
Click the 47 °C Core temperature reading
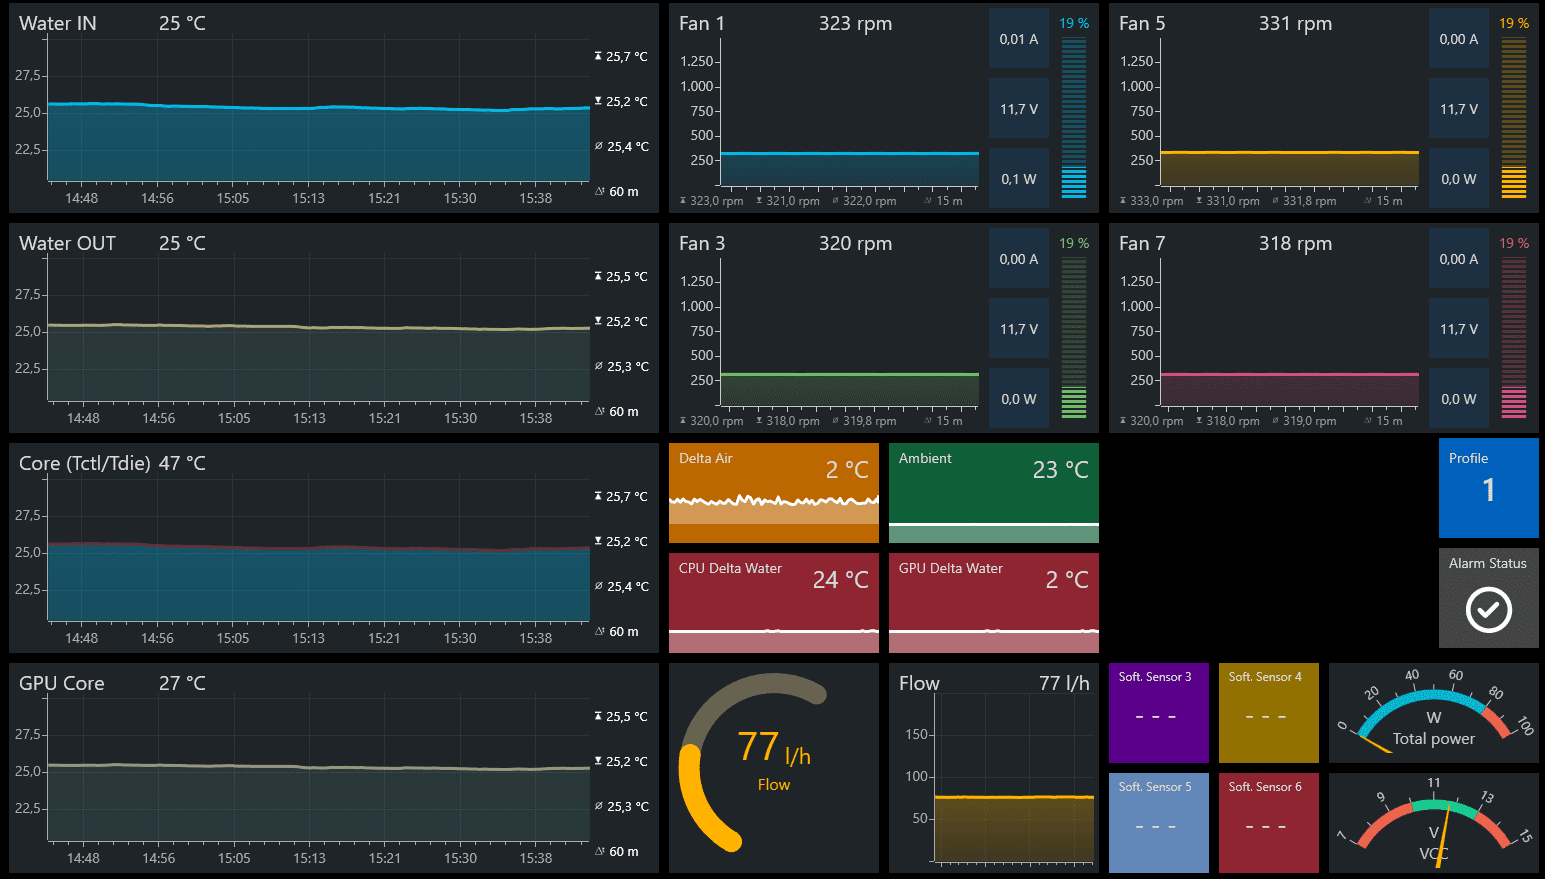[182, 463]
